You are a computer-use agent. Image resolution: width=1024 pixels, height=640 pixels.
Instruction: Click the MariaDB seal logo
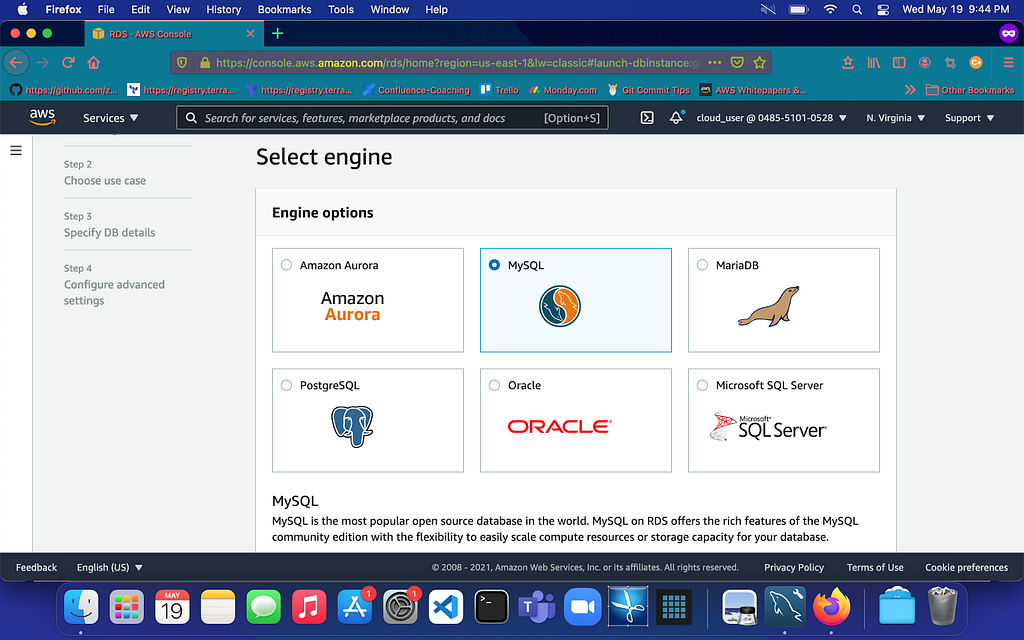click(769, 306)
